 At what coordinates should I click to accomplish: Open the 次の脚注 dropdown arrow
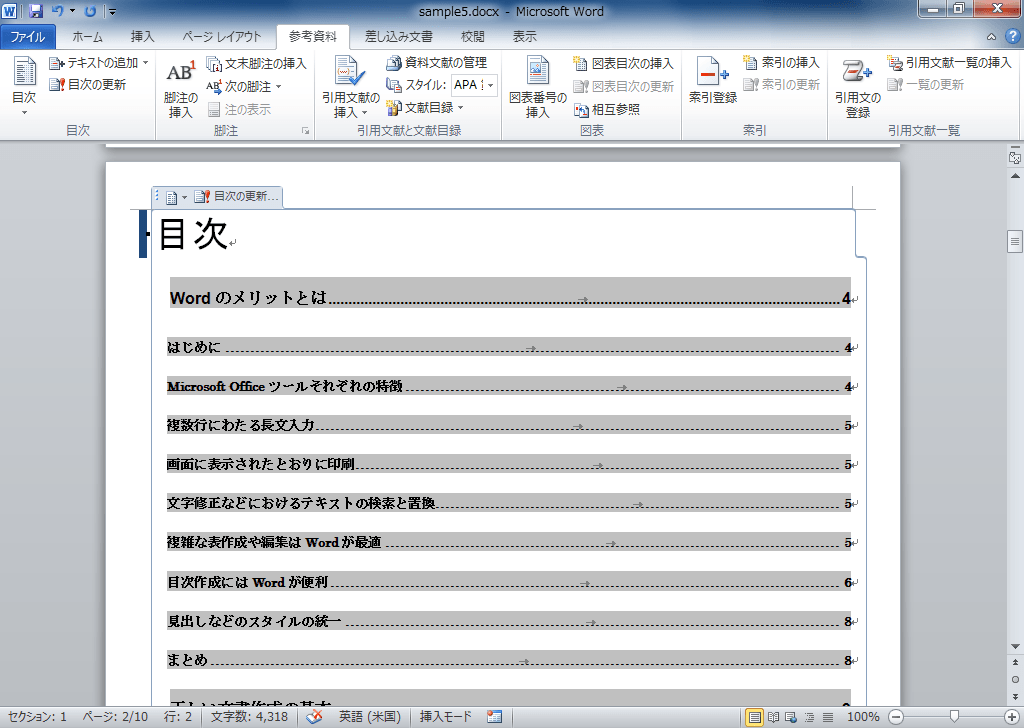279,86
